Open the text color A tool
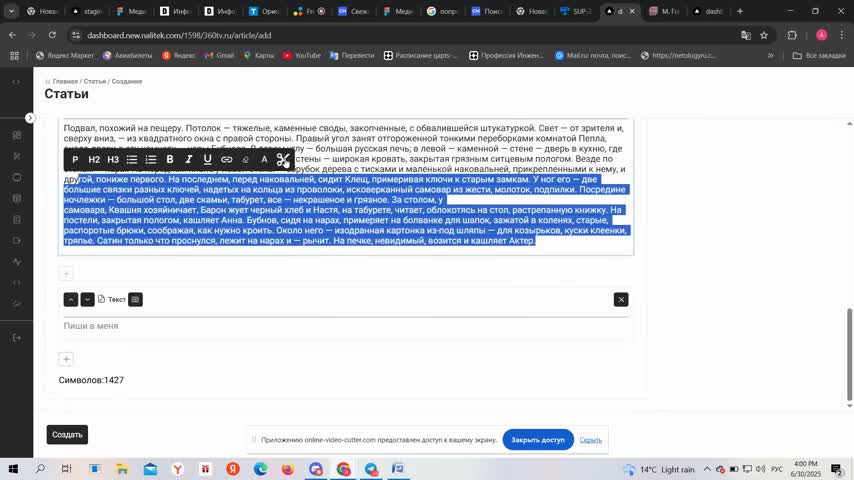Viewport: 854px width, 480px height. coord(265,160)
